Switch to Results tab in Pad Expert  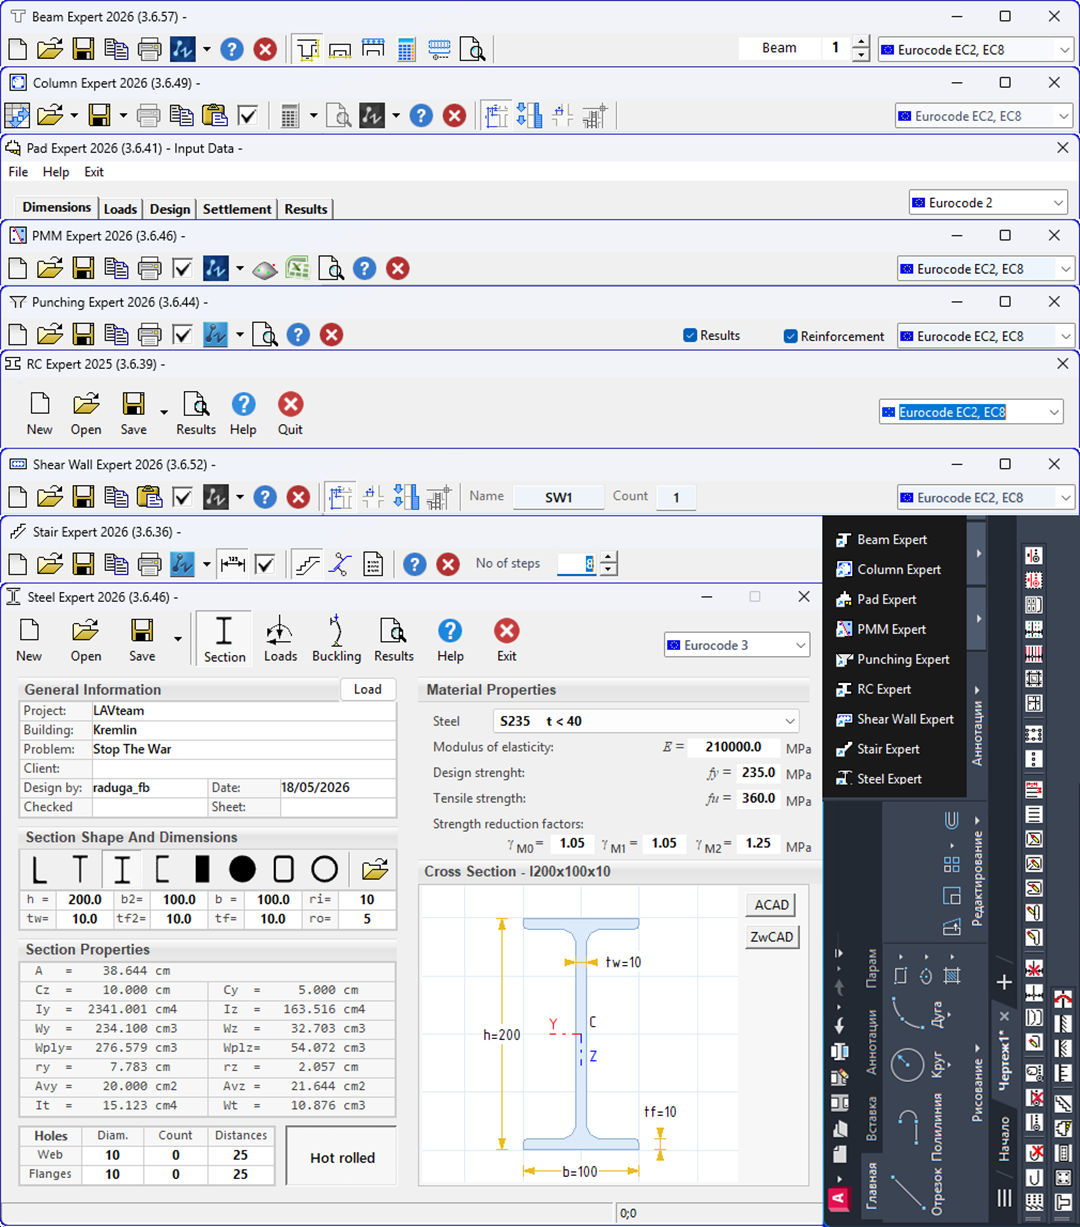(306, 209)
